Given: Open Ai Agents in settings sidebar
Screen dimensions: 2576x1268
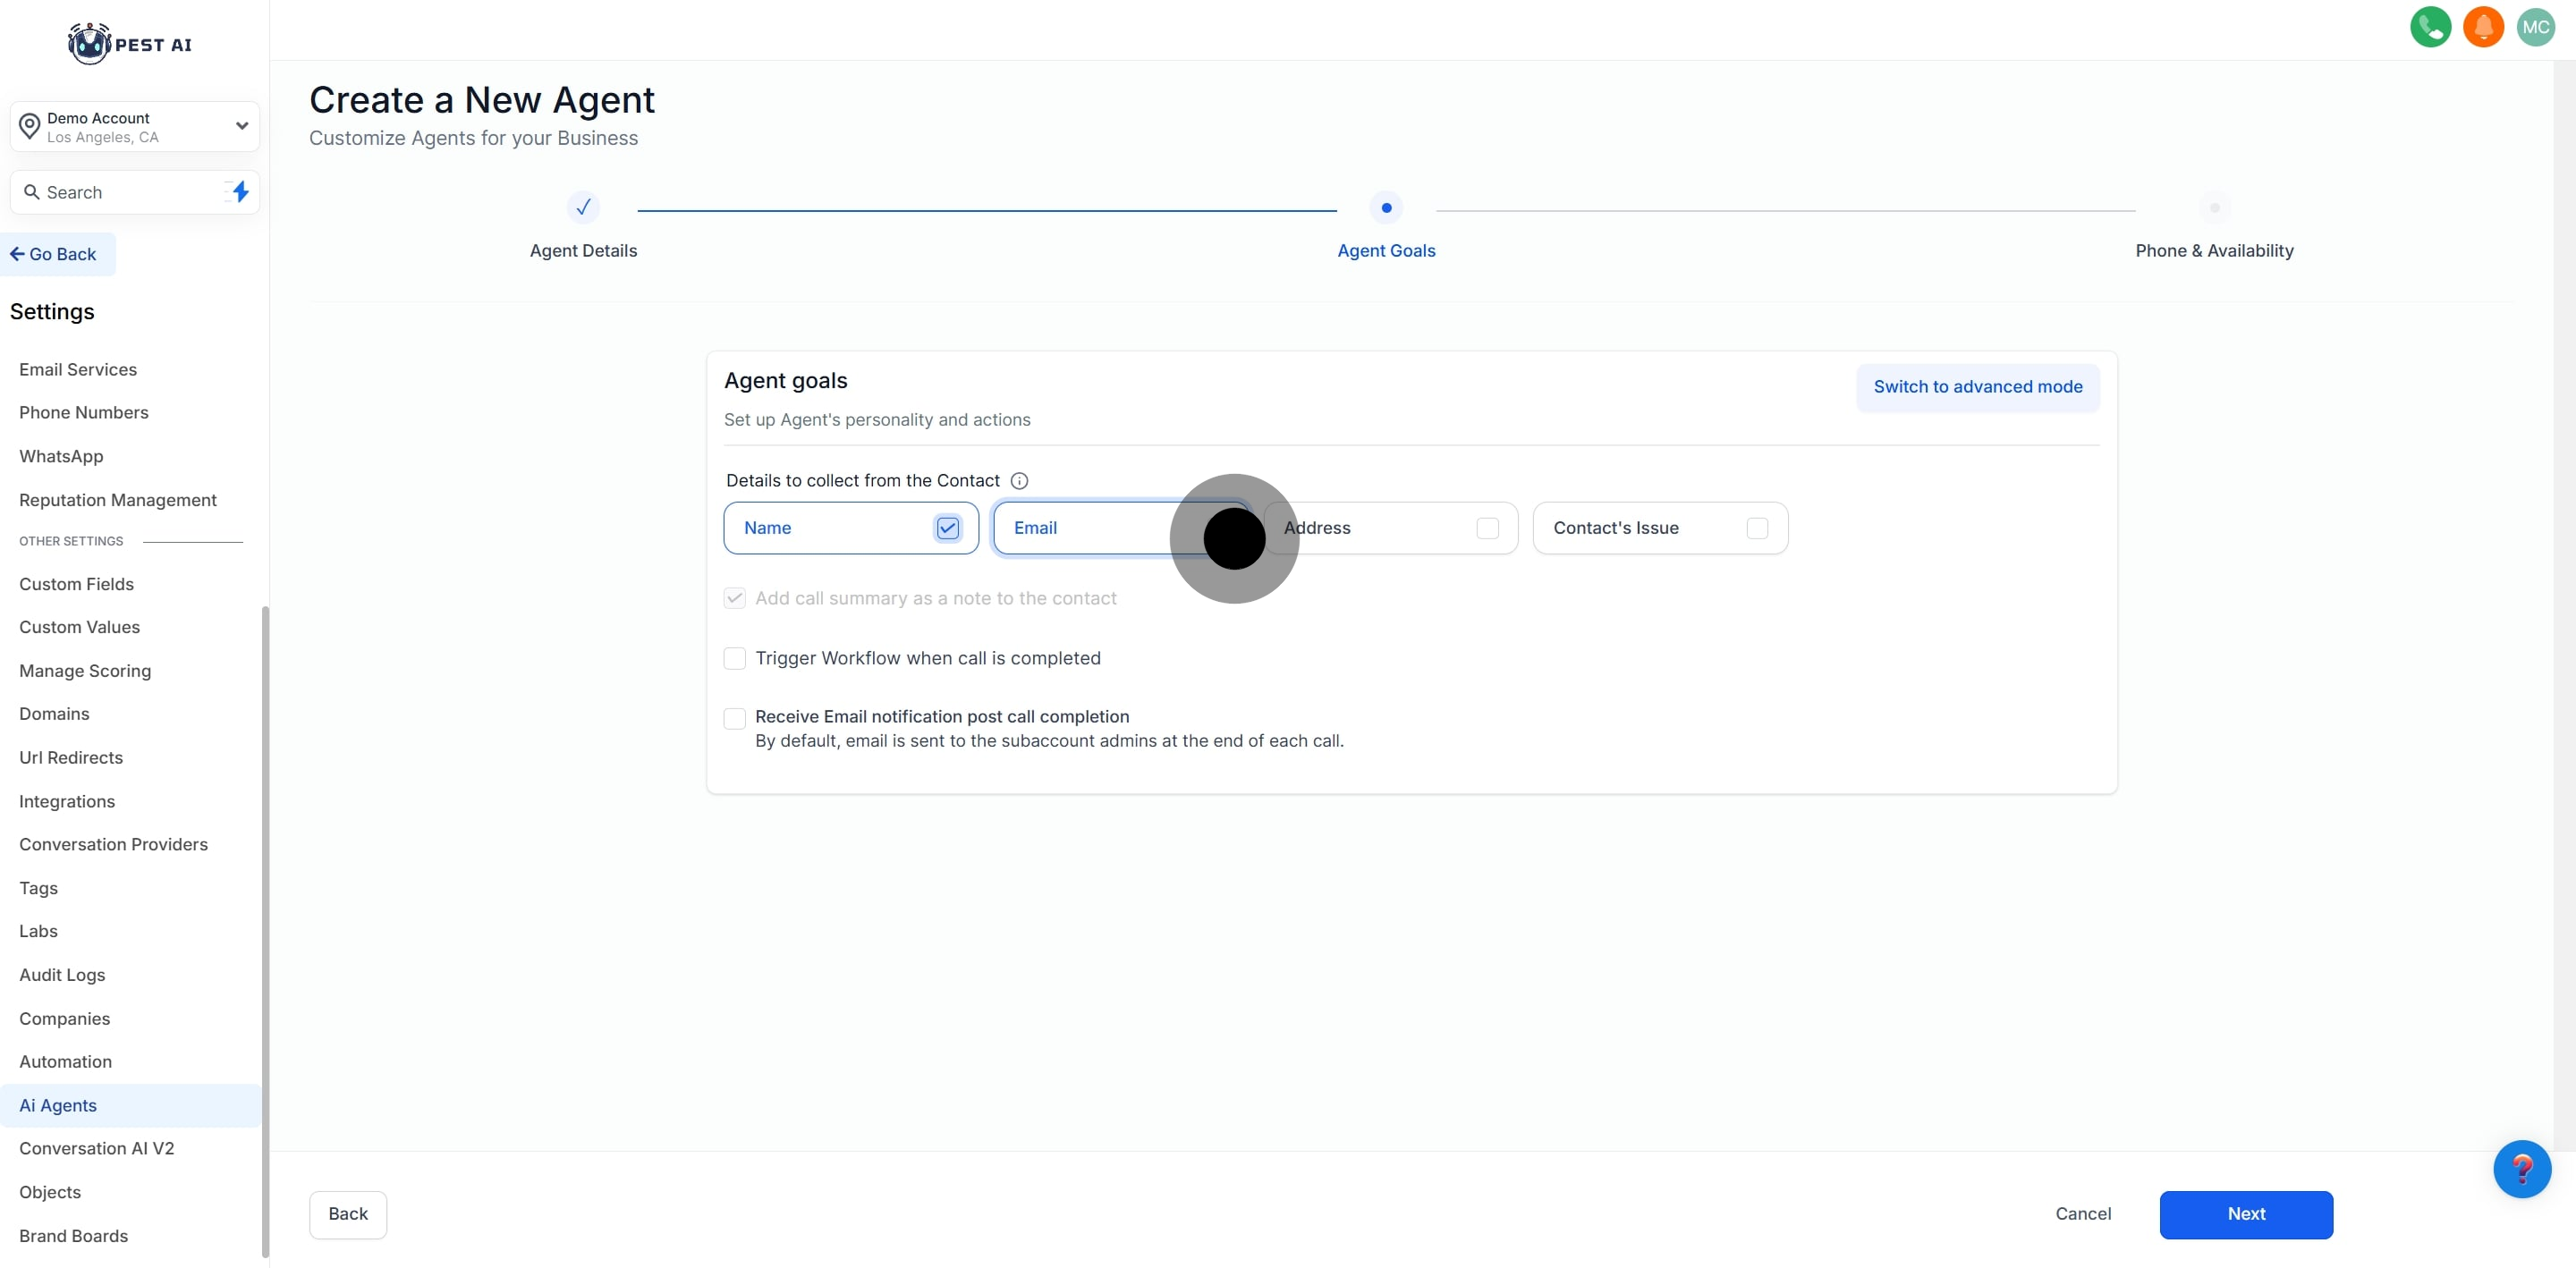Looking at the screenshot, I should coord(58,1105).
